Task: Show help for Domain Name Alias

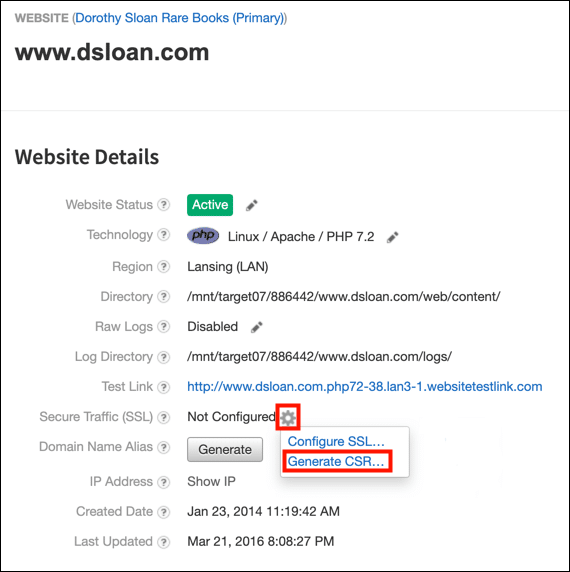Action: click(163, 447)
